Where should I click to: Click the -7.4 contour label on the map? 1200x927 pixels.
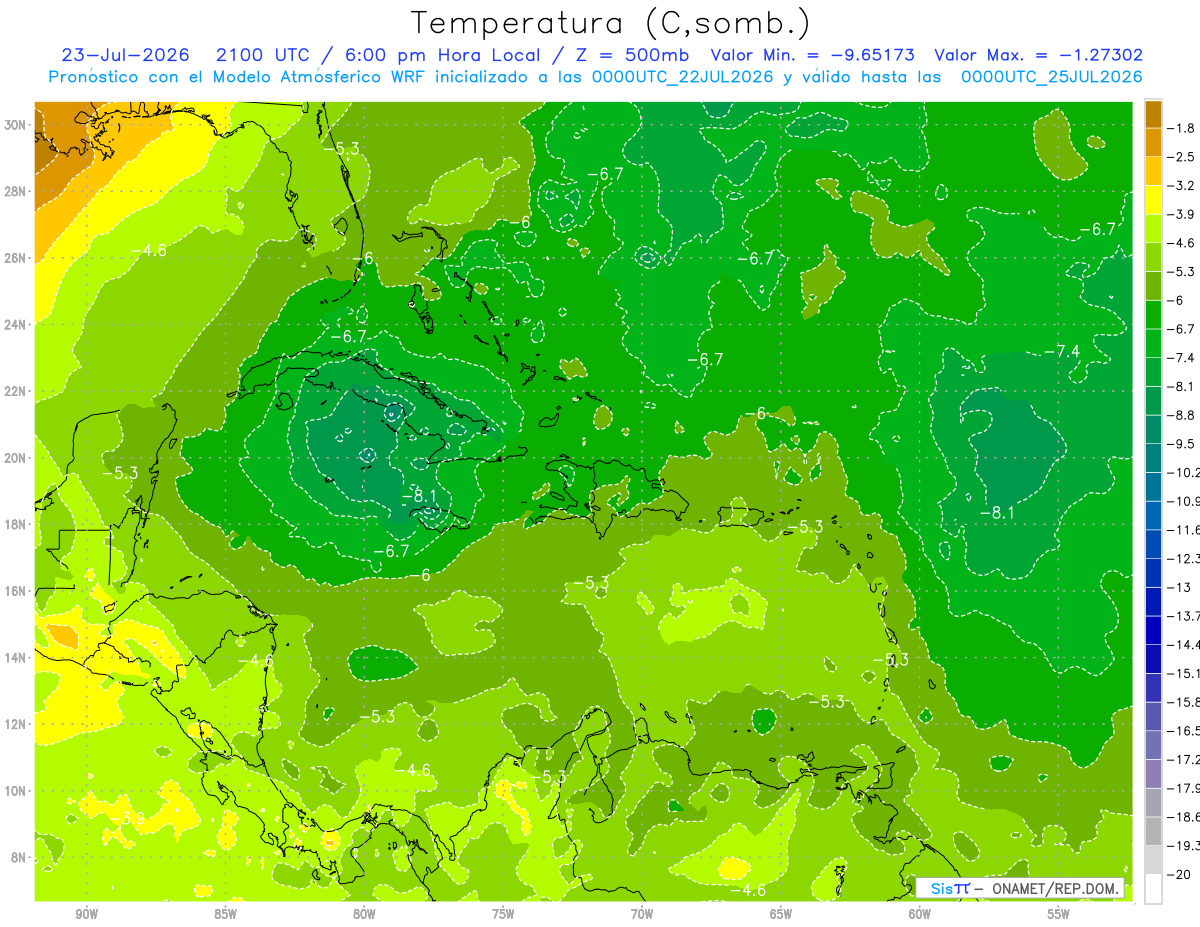(1062, 351)
